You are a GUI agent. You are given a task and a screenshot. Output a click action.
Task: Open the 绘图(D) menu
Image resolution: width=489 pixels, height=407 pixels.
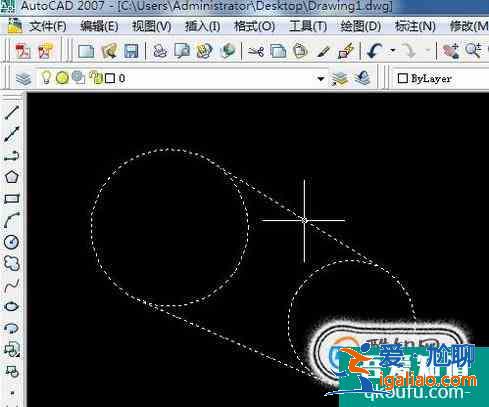[x=361, y=26]
